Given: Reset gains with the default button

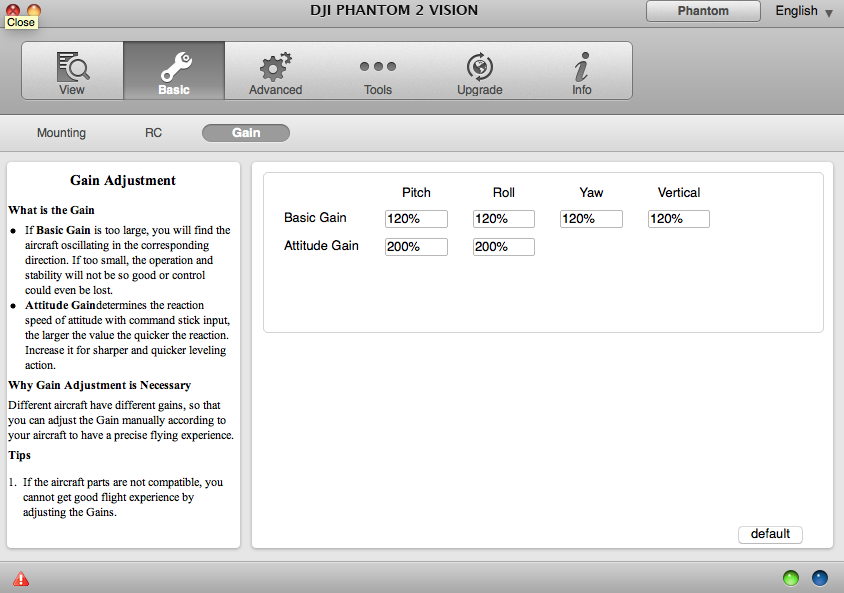Looking at the screenshot, I should click(770, 534).
